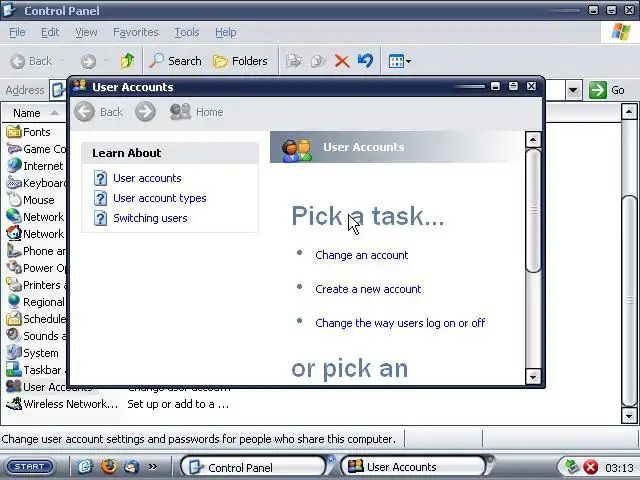This screenshot has height=480, width=640.
Task: Select the Wireless Network Setup item
Action: tap(62, 404)
